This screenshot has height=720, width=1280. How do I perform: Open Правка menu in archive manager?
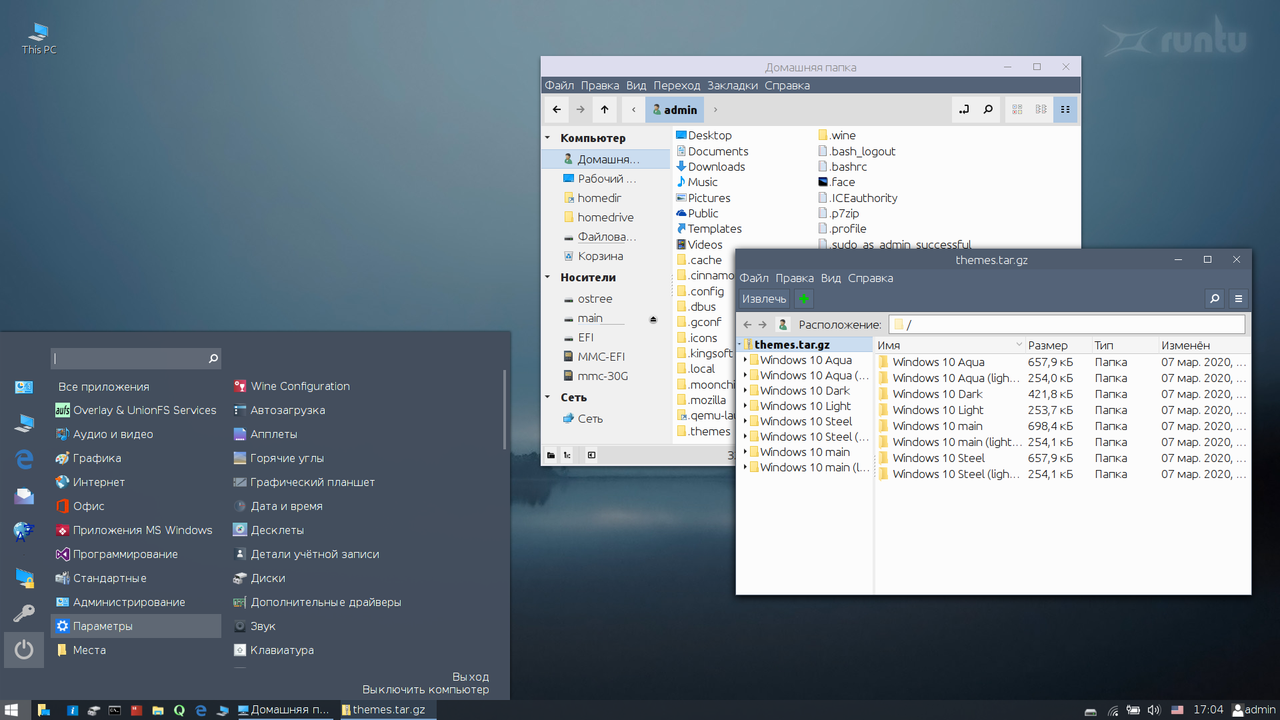pos(795,278)
